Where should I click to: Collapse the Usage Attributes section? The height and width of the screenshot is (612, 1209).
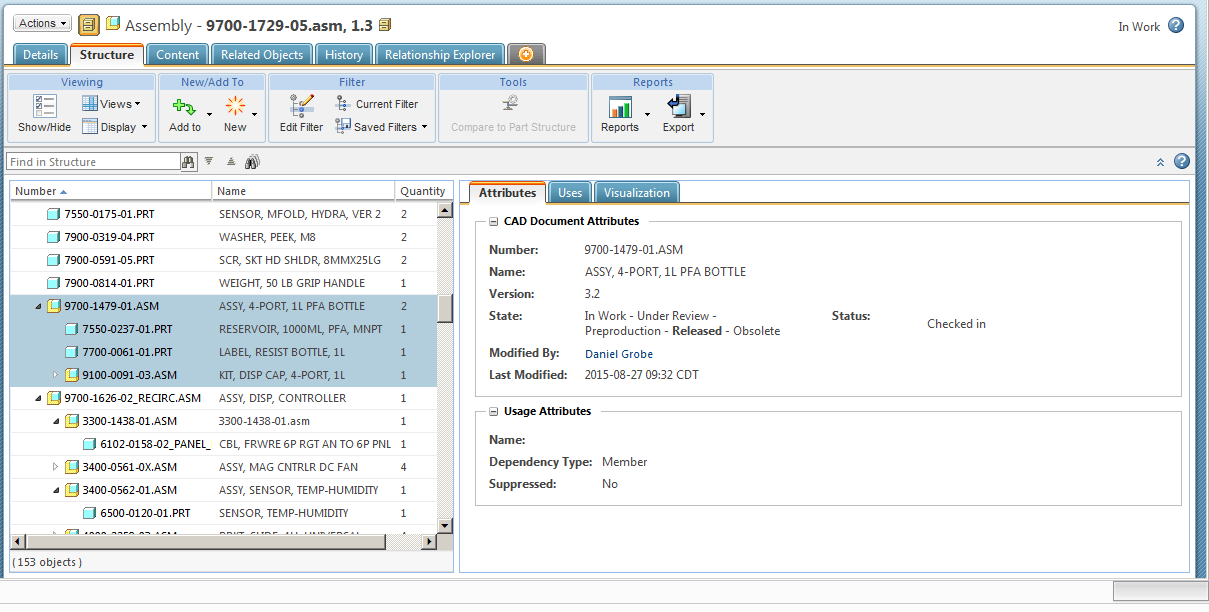[x=494, y=412]
